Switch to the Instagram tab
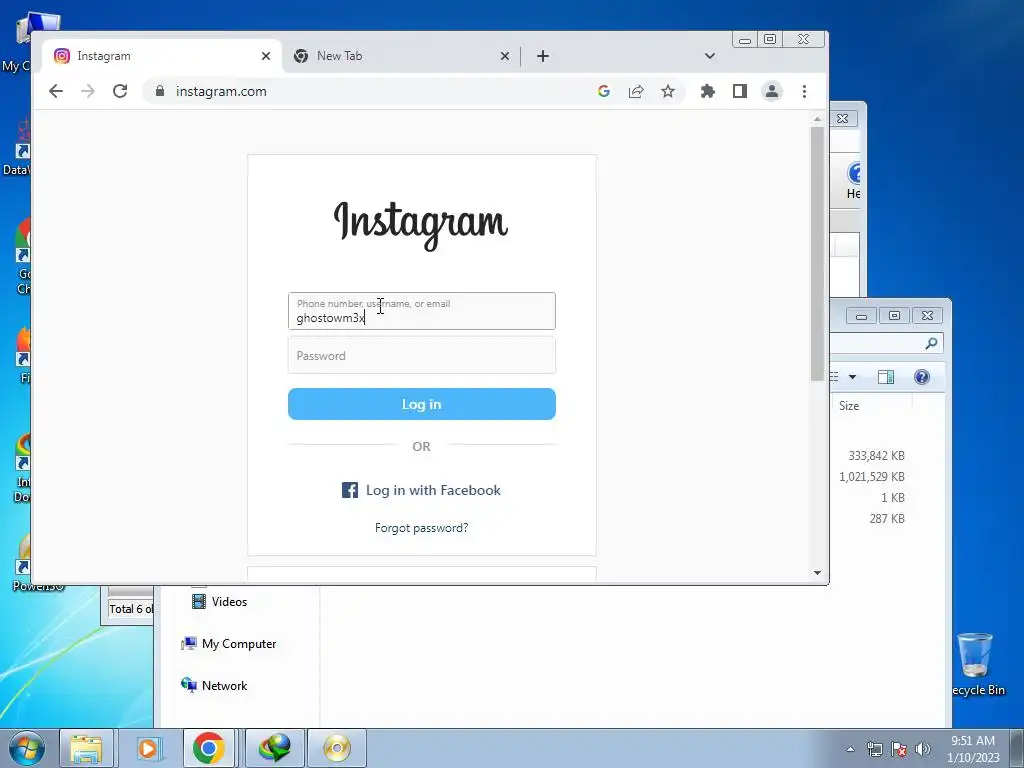 162,56
